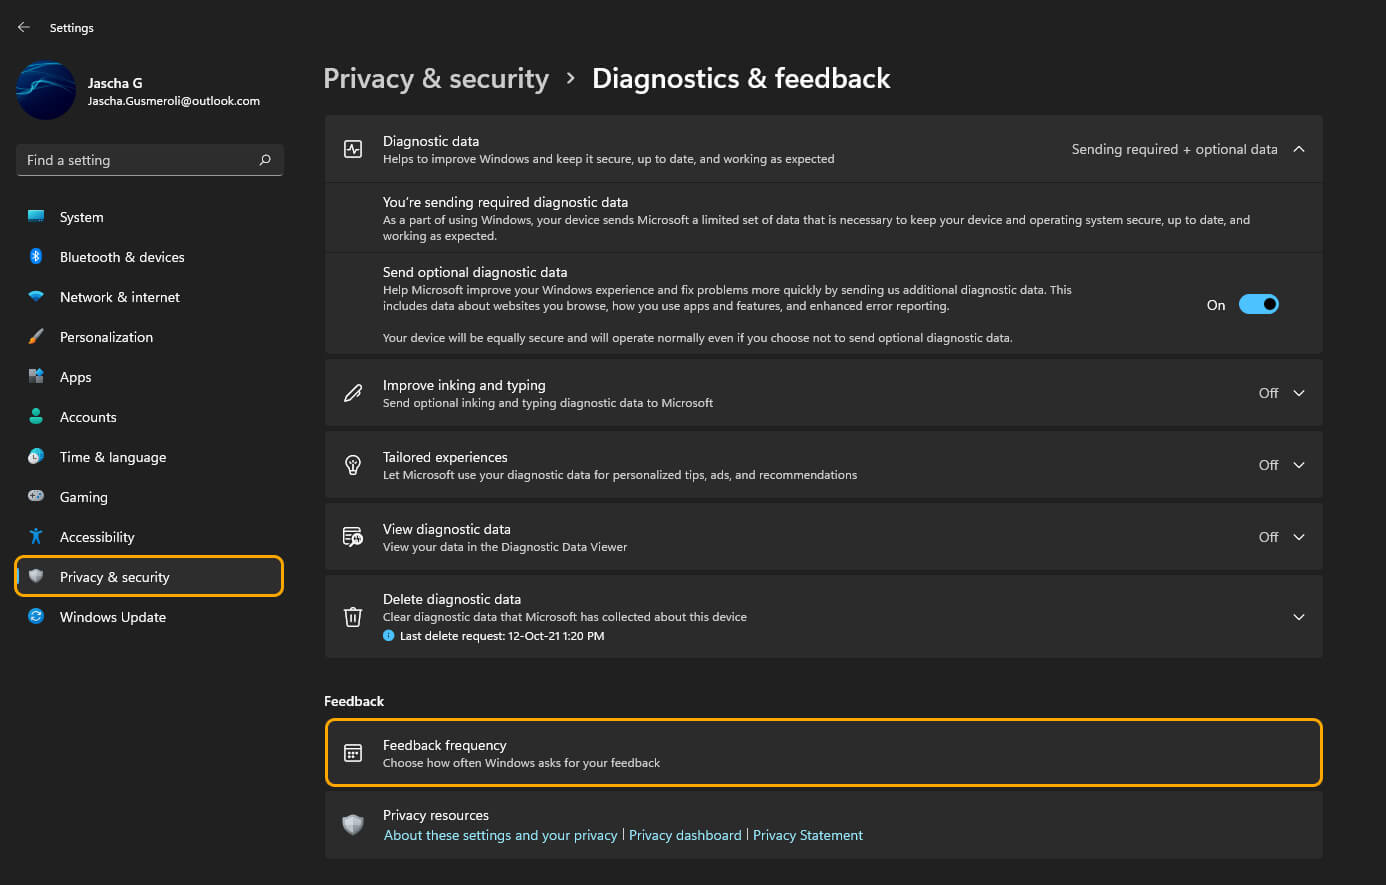This screenshot has height=885, width=1386.
Task: Click the Find a setting search box
Action: pos(150,160)
